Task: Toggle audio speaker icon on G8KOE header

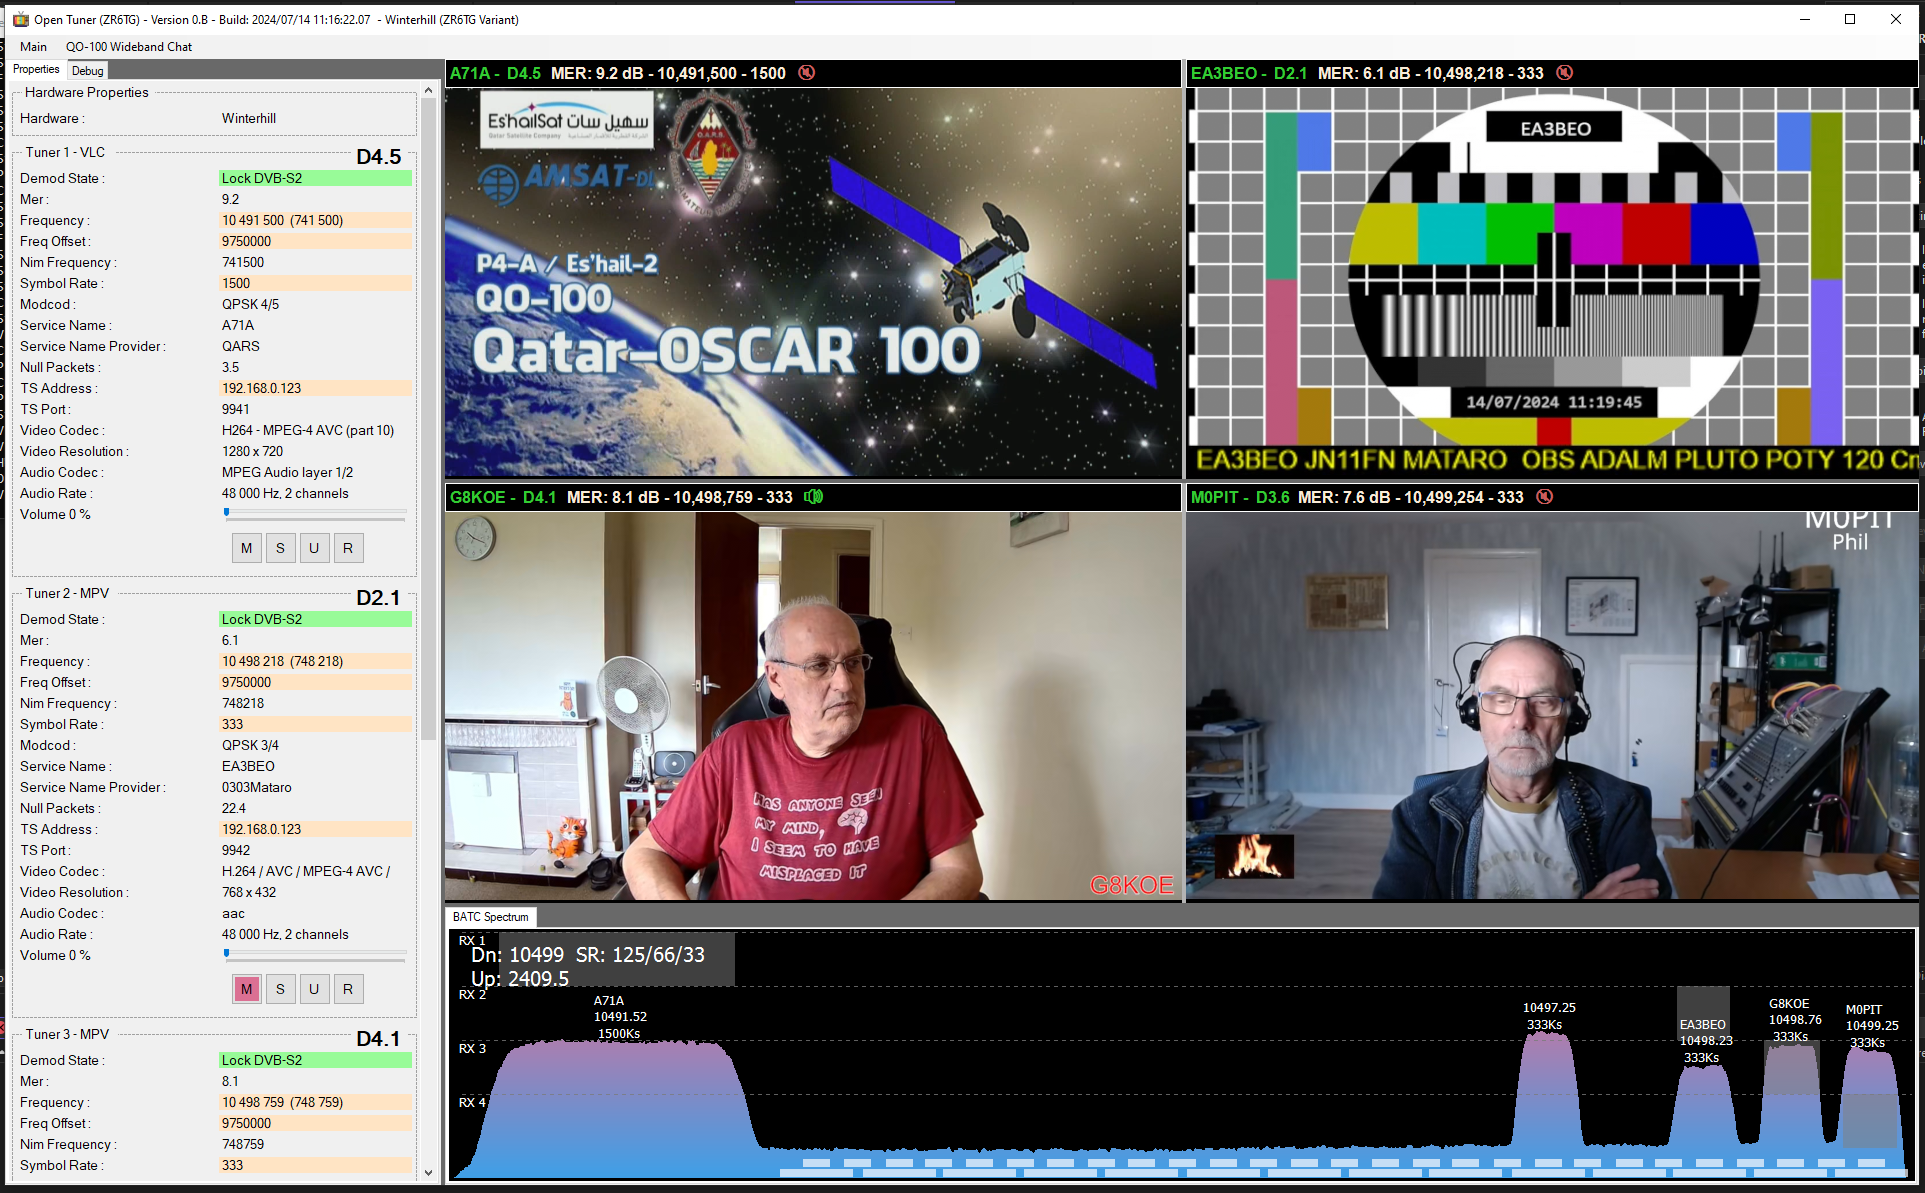Action: tap(814, 497)
